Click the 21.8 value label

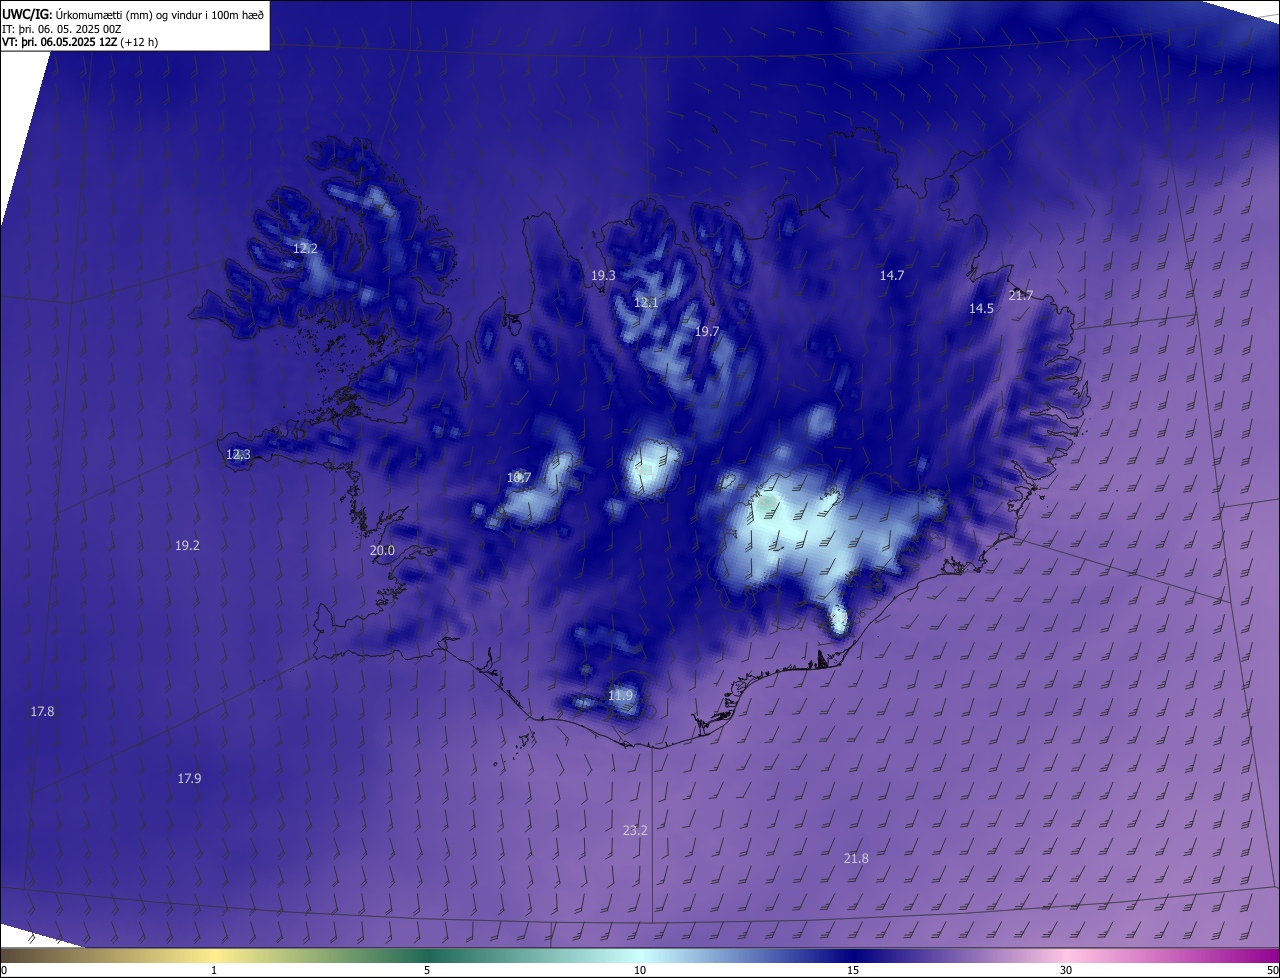[x=856, y=858]
